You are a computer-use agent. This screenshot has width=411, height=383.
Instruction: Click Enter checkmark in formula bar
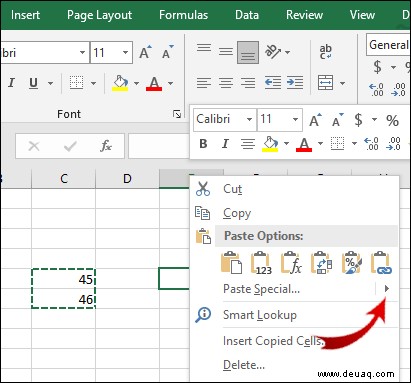[x=70, y=146]
